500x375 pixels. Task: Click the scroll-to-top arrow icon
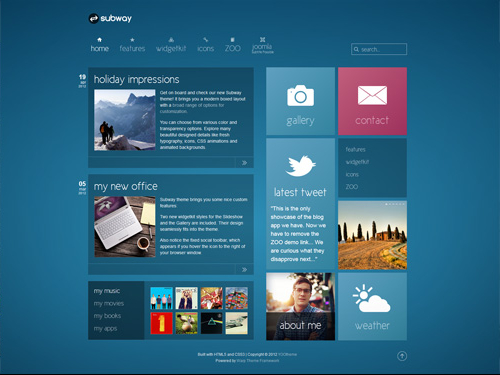[402, 356]
